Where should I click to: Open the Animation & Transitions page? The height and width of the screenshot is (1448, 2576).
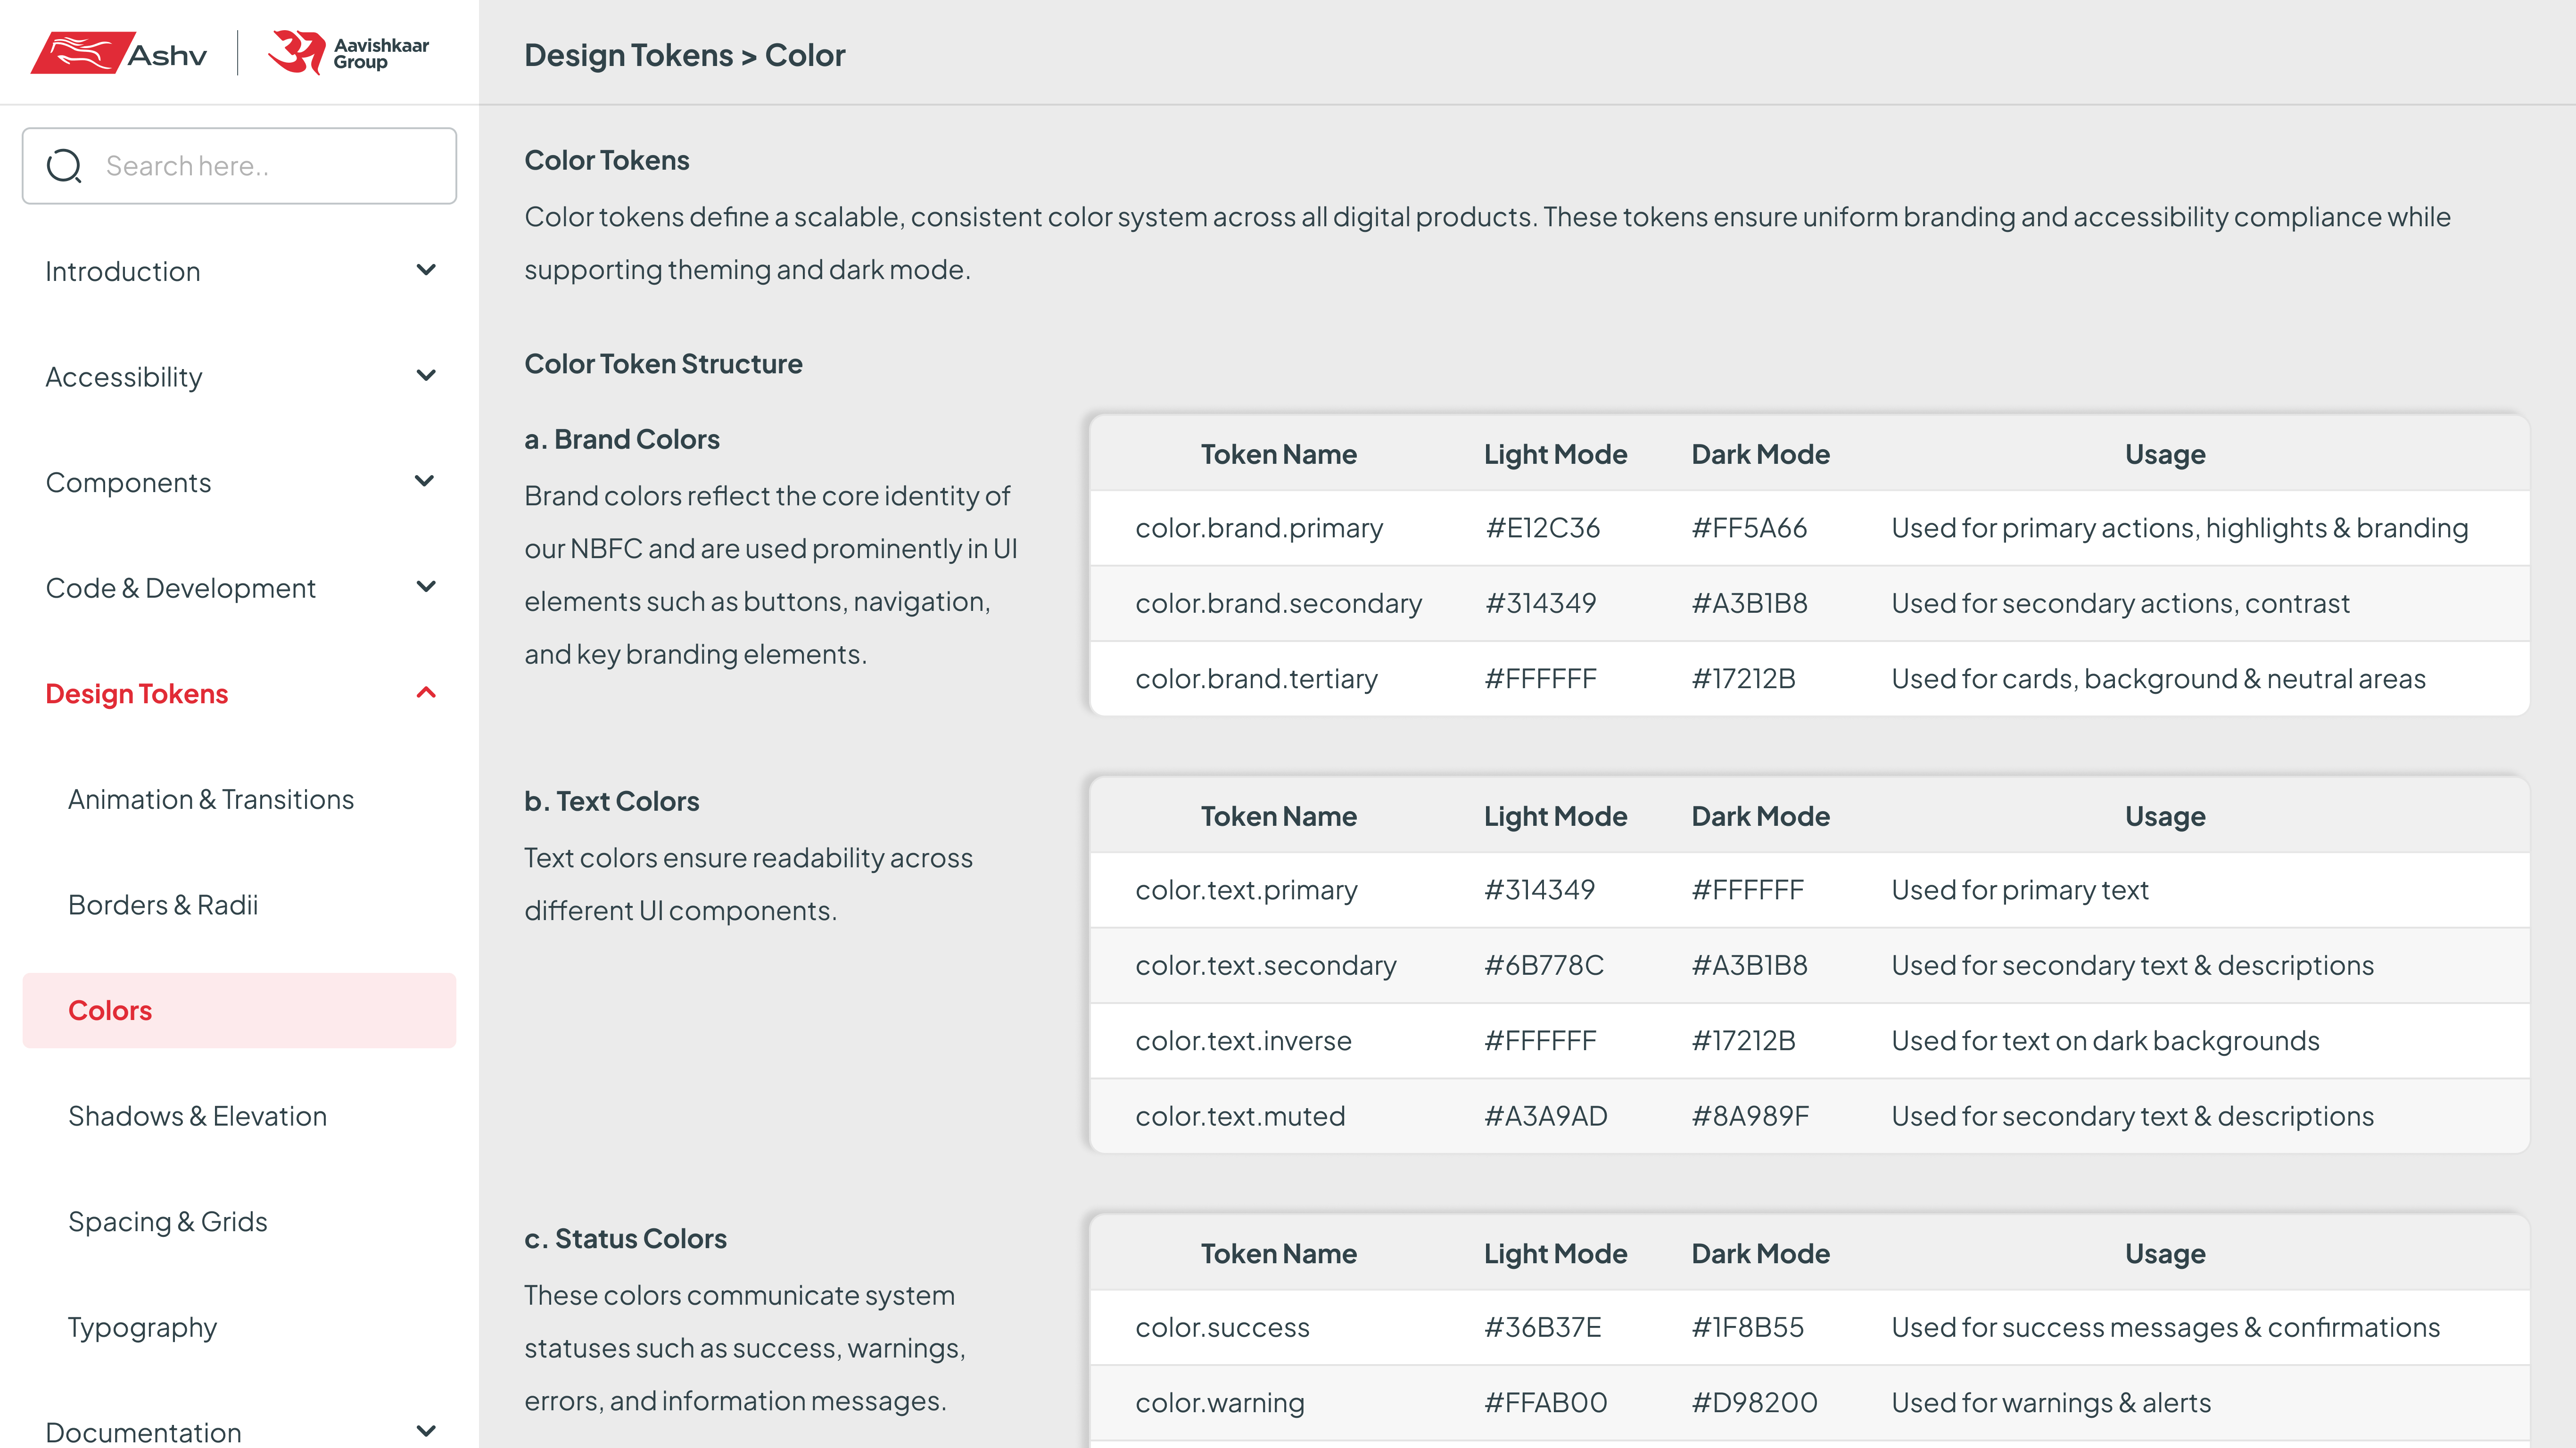click(211, 799)
